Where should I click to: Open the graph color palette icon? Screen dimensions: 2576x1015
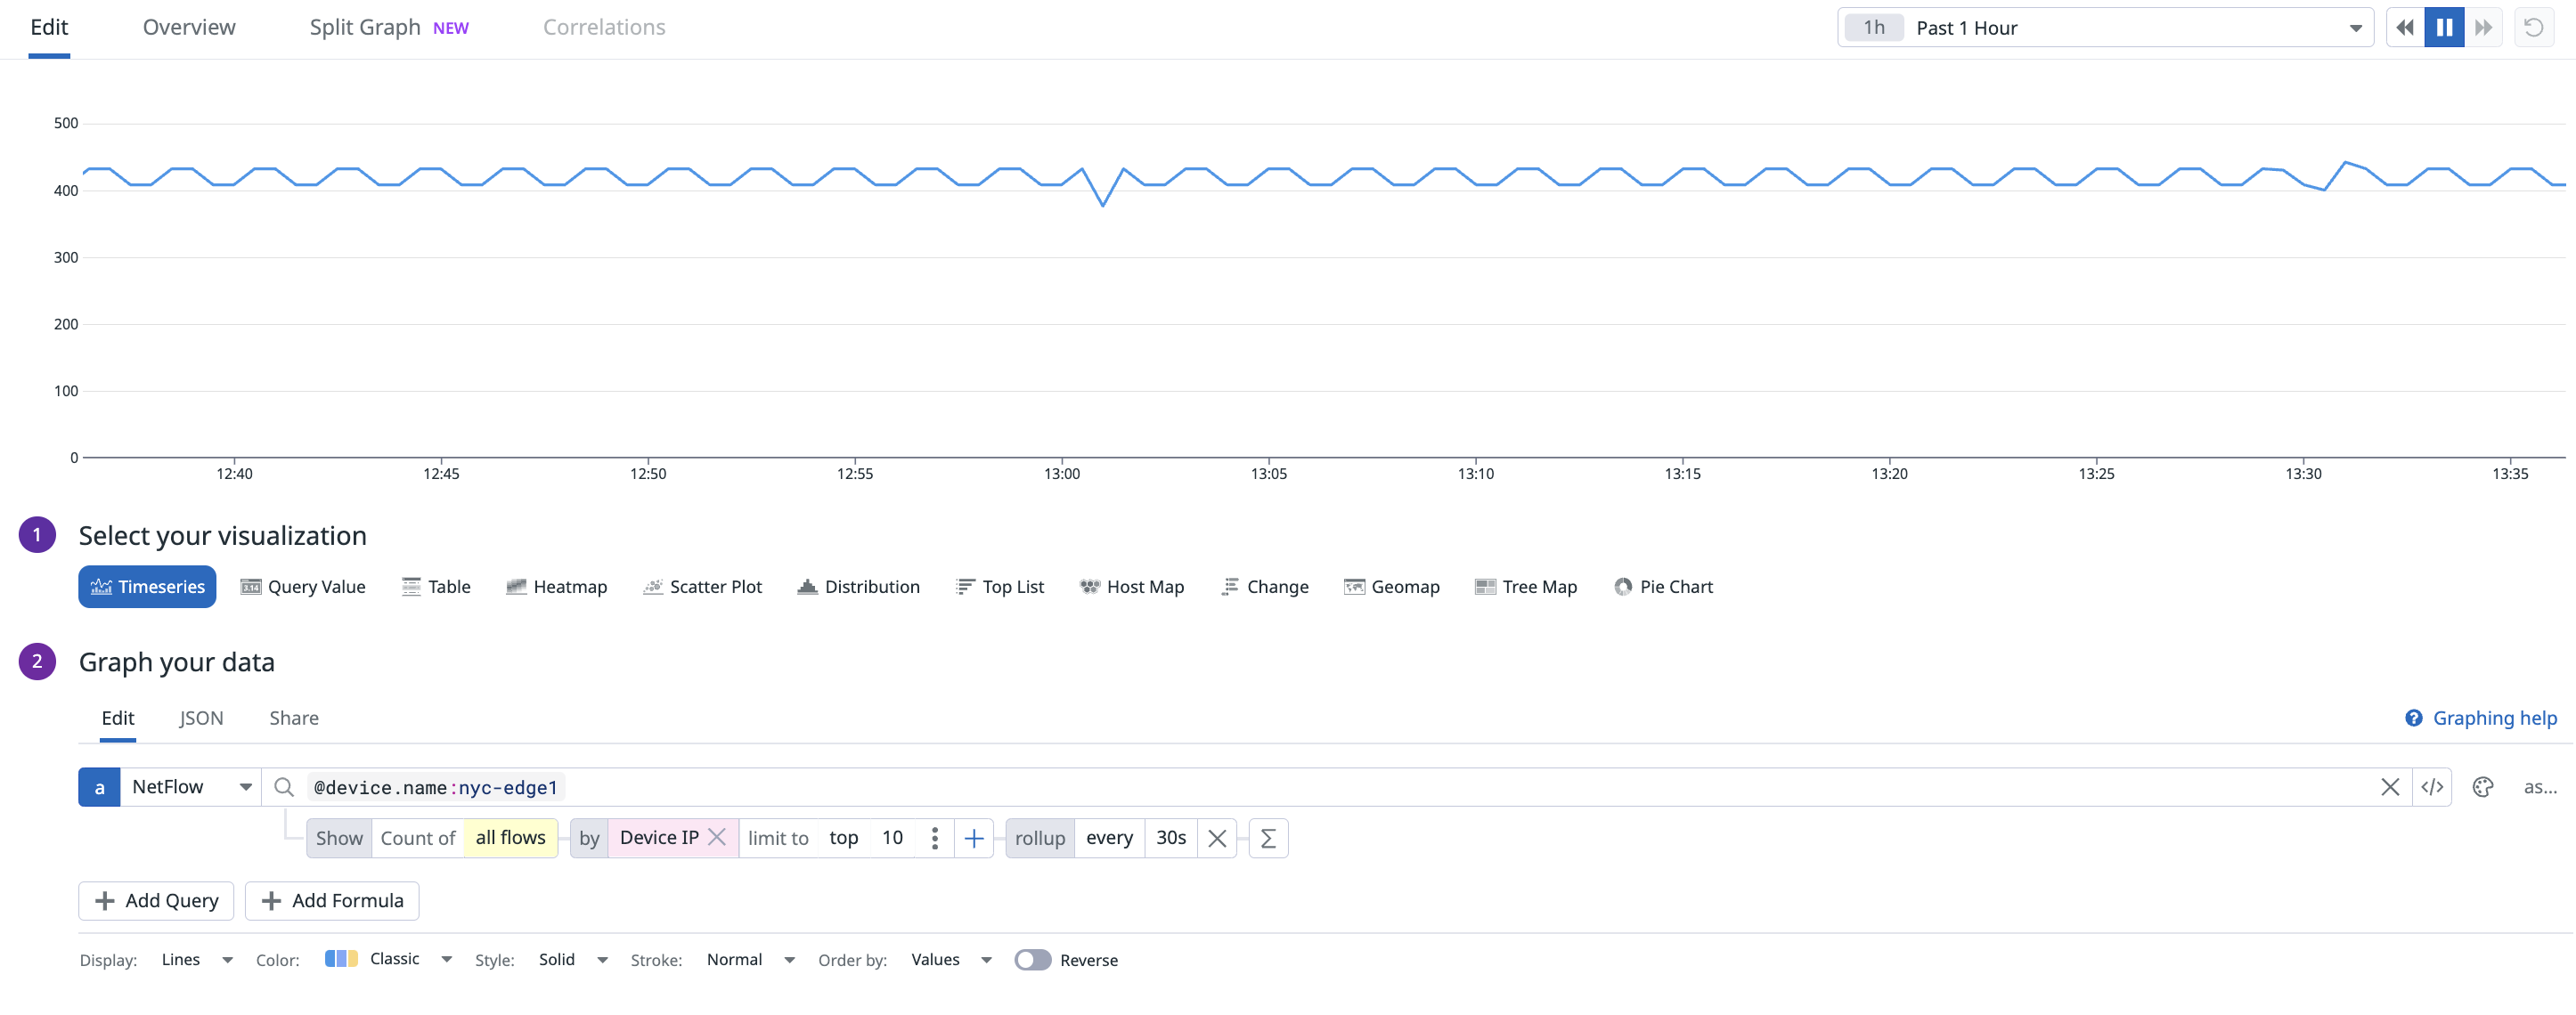(2483, 787)
